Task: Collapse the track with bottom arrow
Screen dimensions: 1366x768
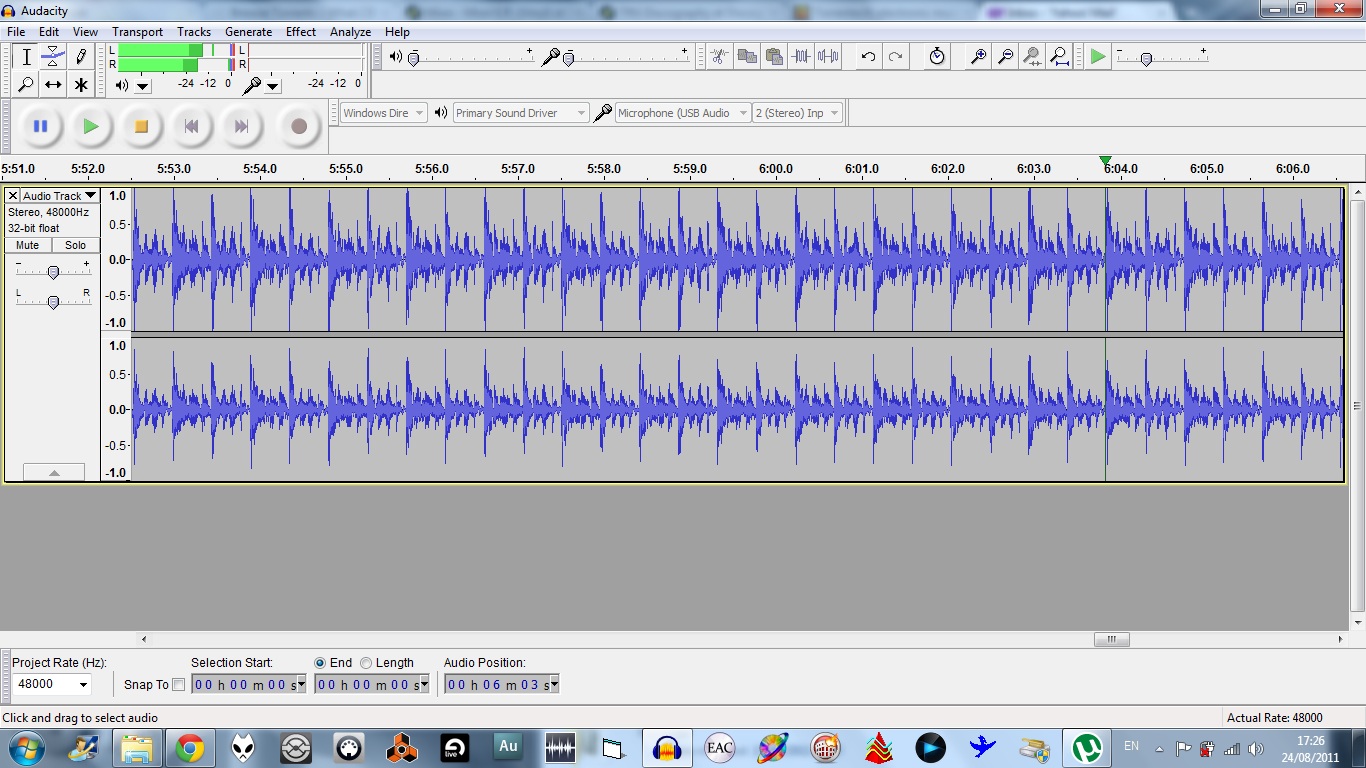Action: click(x=54, y=472)
